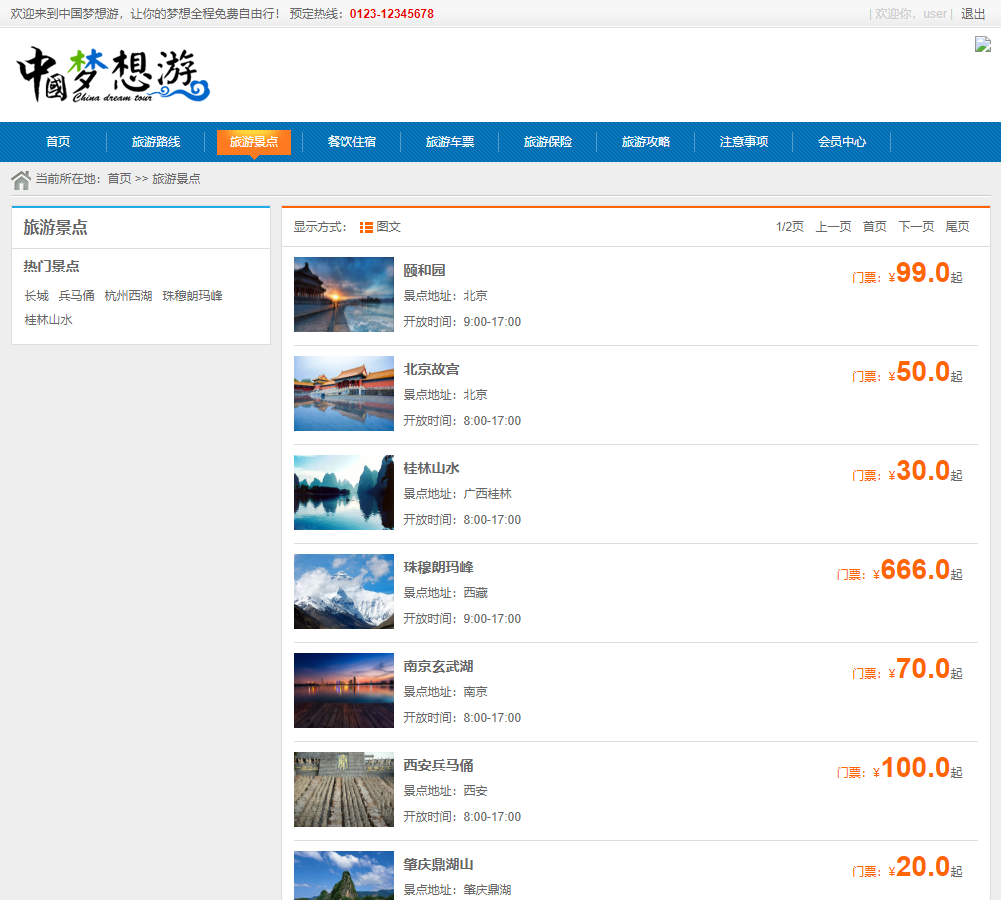Click the 肇庆鼎湖山 attraction title

pyautogui.click(x=439, y=864)
